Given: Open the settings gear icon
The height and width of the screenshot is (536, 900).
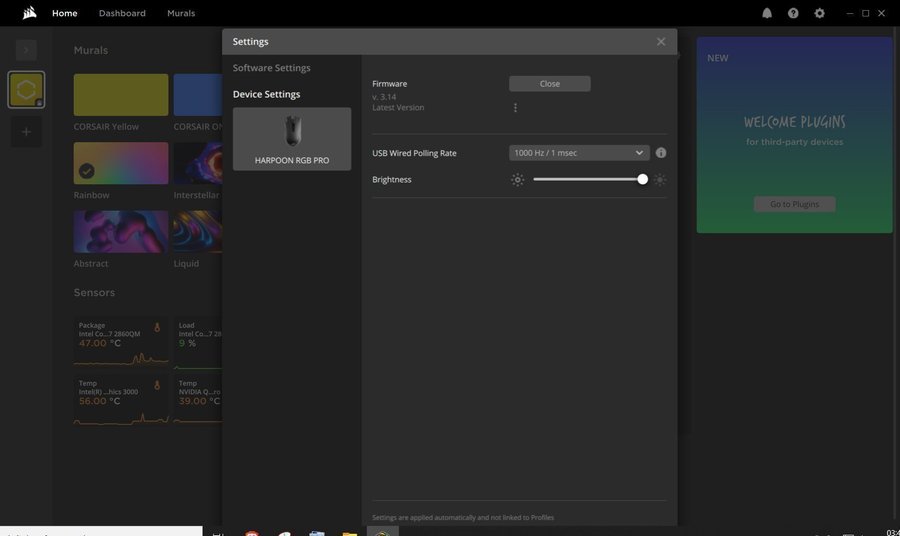Looking at the screenshot, I should pyautogui.click(x=820, y=13).
